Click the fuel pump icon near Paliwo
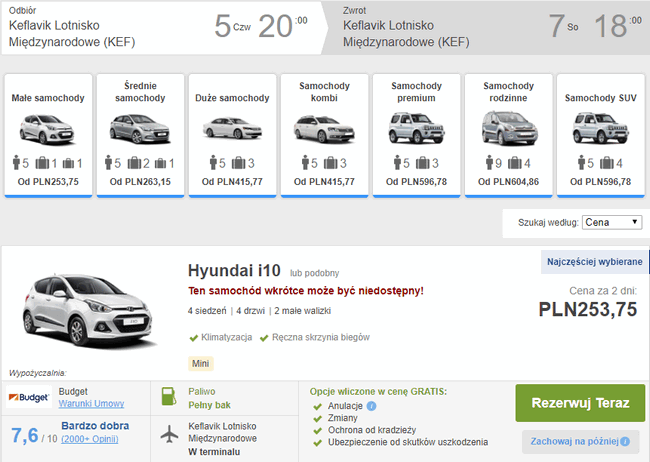Image resolution: width=650 pixels, height=462 pixels. [x=169, y=396]
